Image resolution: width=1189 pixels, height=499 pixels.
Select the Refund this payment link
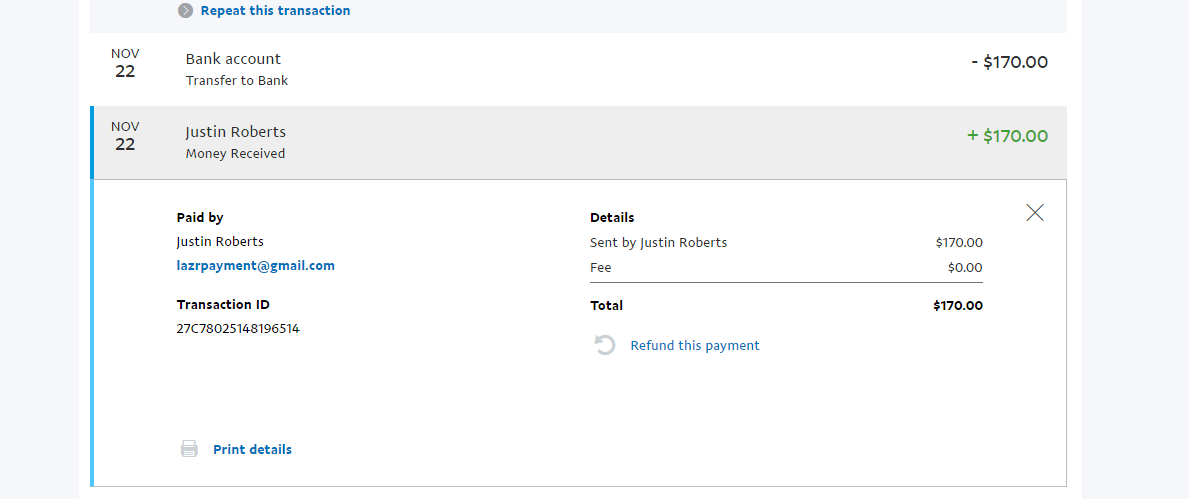[695, 346]
